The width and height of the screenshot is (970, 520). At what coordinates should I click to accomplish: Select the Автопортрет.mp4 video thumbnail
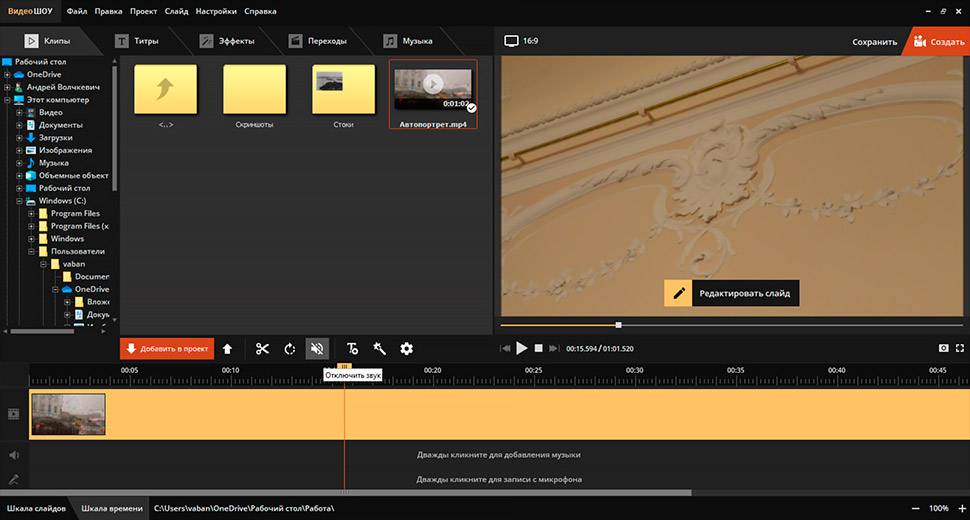[433, 90]
